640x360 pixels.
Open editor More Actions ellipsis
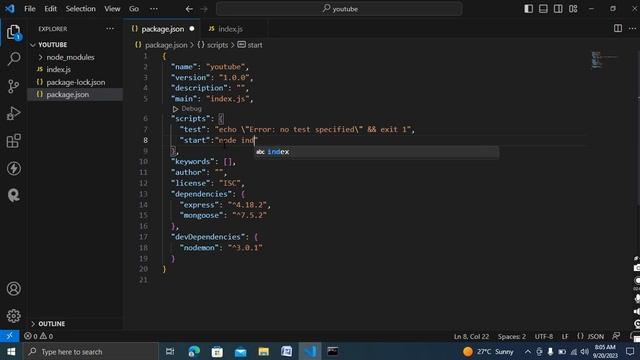pos(632,28)
